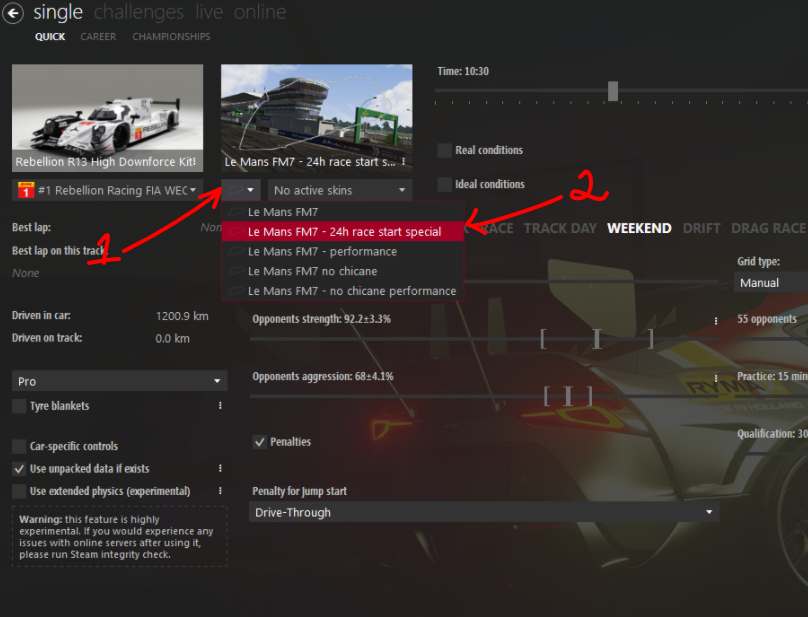
Task: Choose the Weekend mode
Action: (639, 228)
